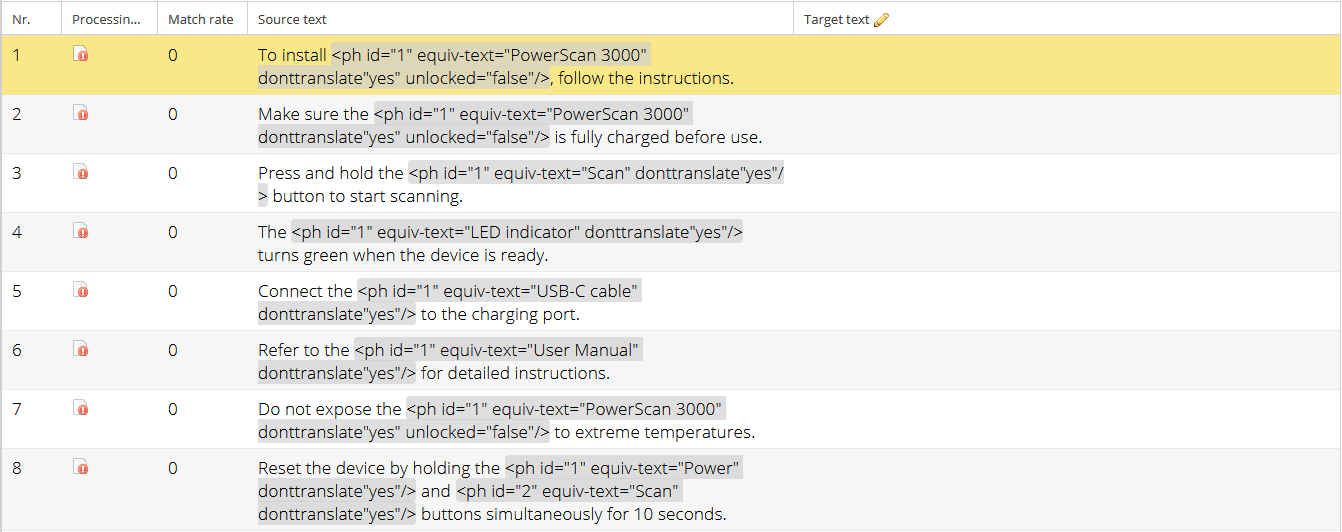Edit the target text cell of row 1
Viewport: 1342px width, 532px height.
pyautogui.click(x=1065, y=66)
